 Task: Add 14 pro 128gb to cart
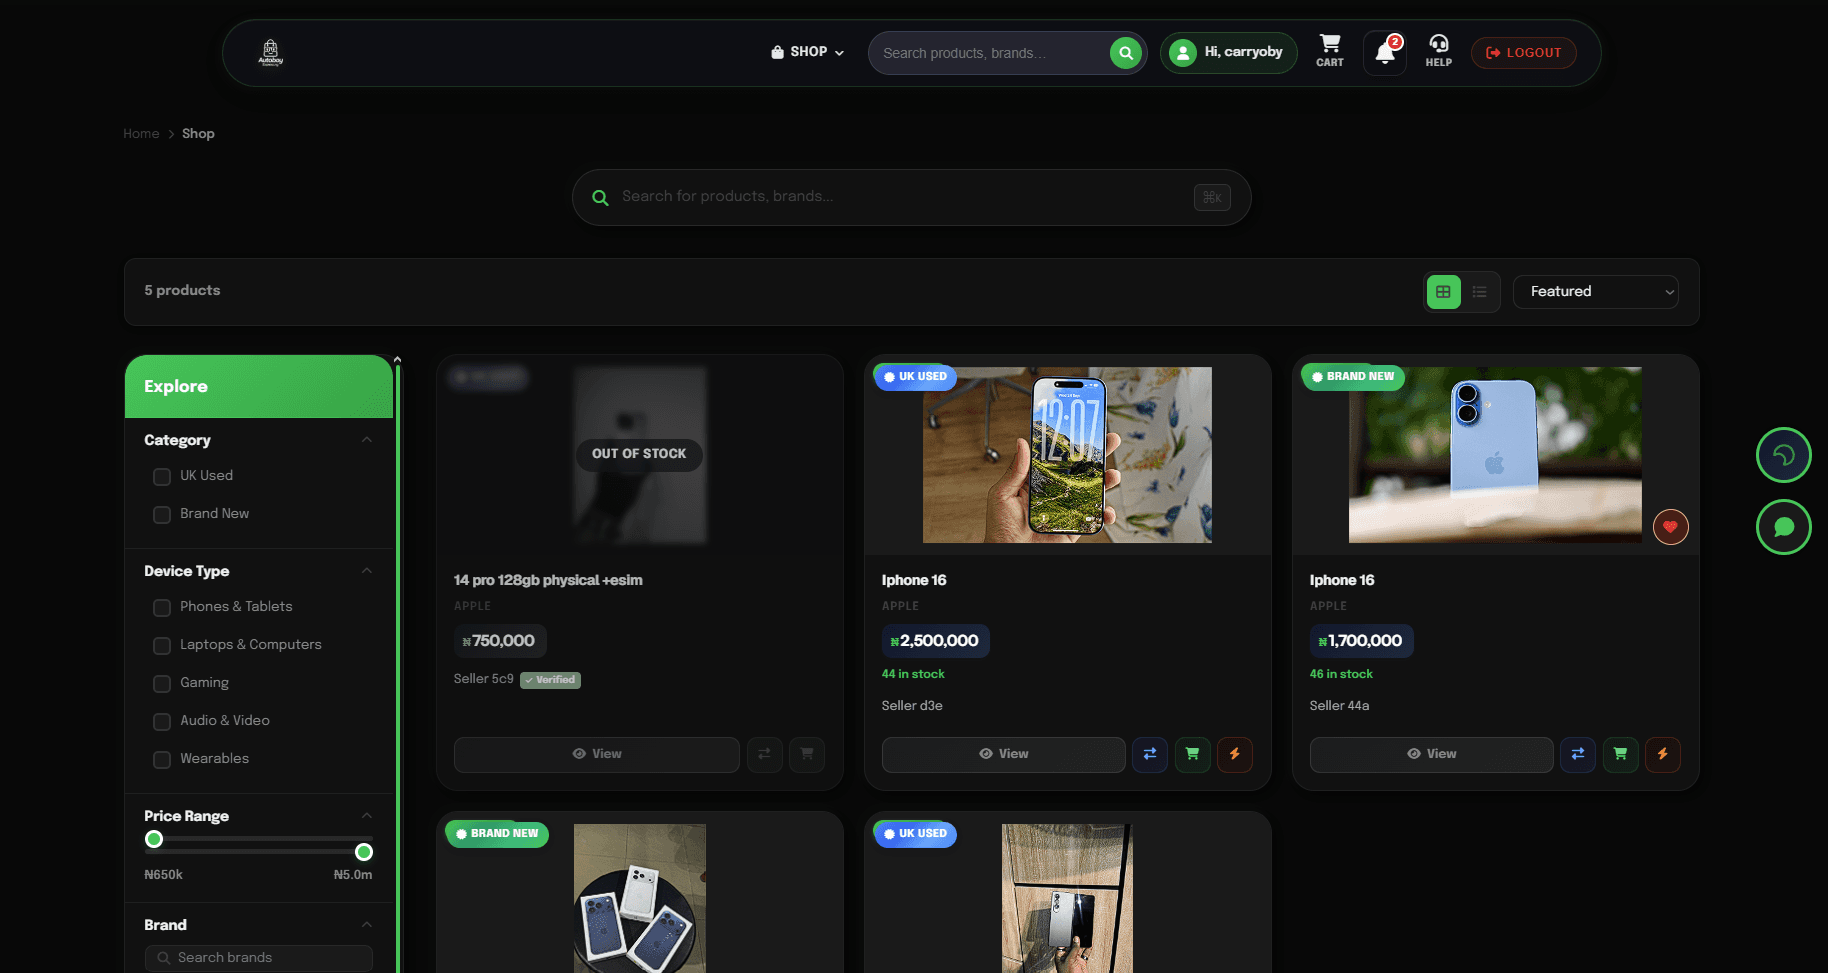pyautogui.click(x=807, y=754)
